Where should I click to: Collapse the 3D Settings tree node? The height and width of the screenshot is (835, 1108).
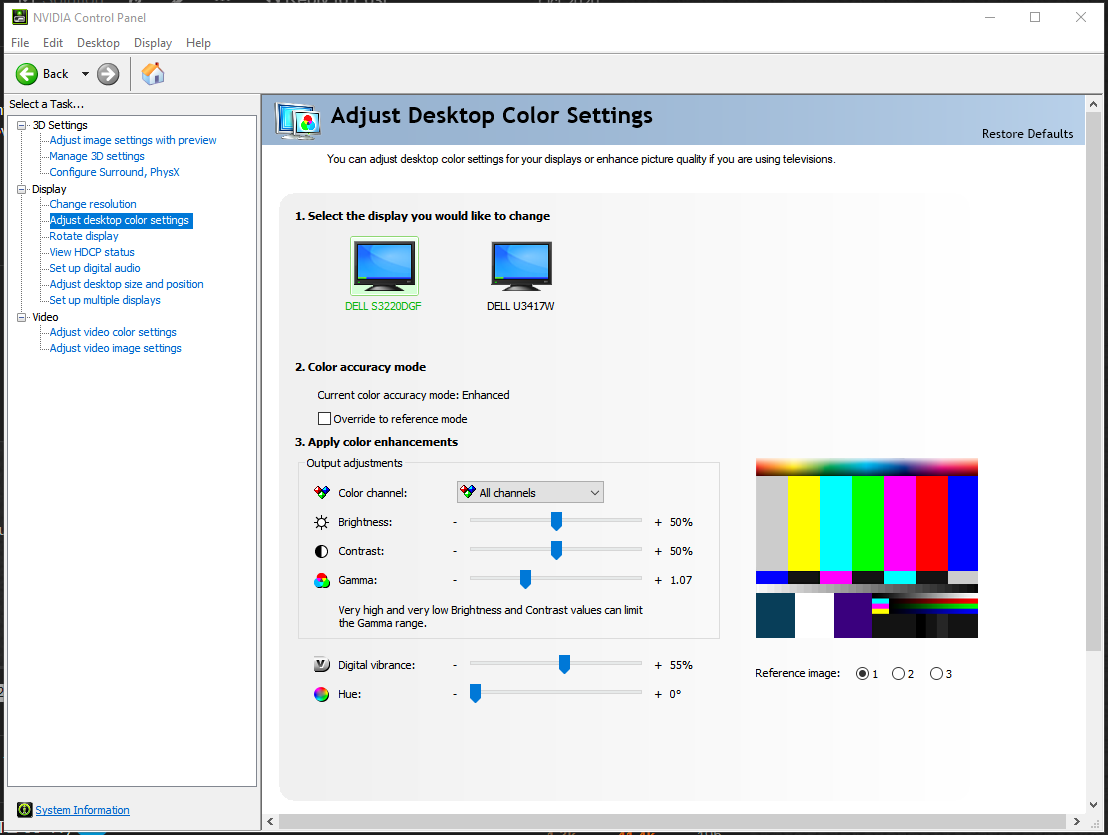tap(21, 125)
